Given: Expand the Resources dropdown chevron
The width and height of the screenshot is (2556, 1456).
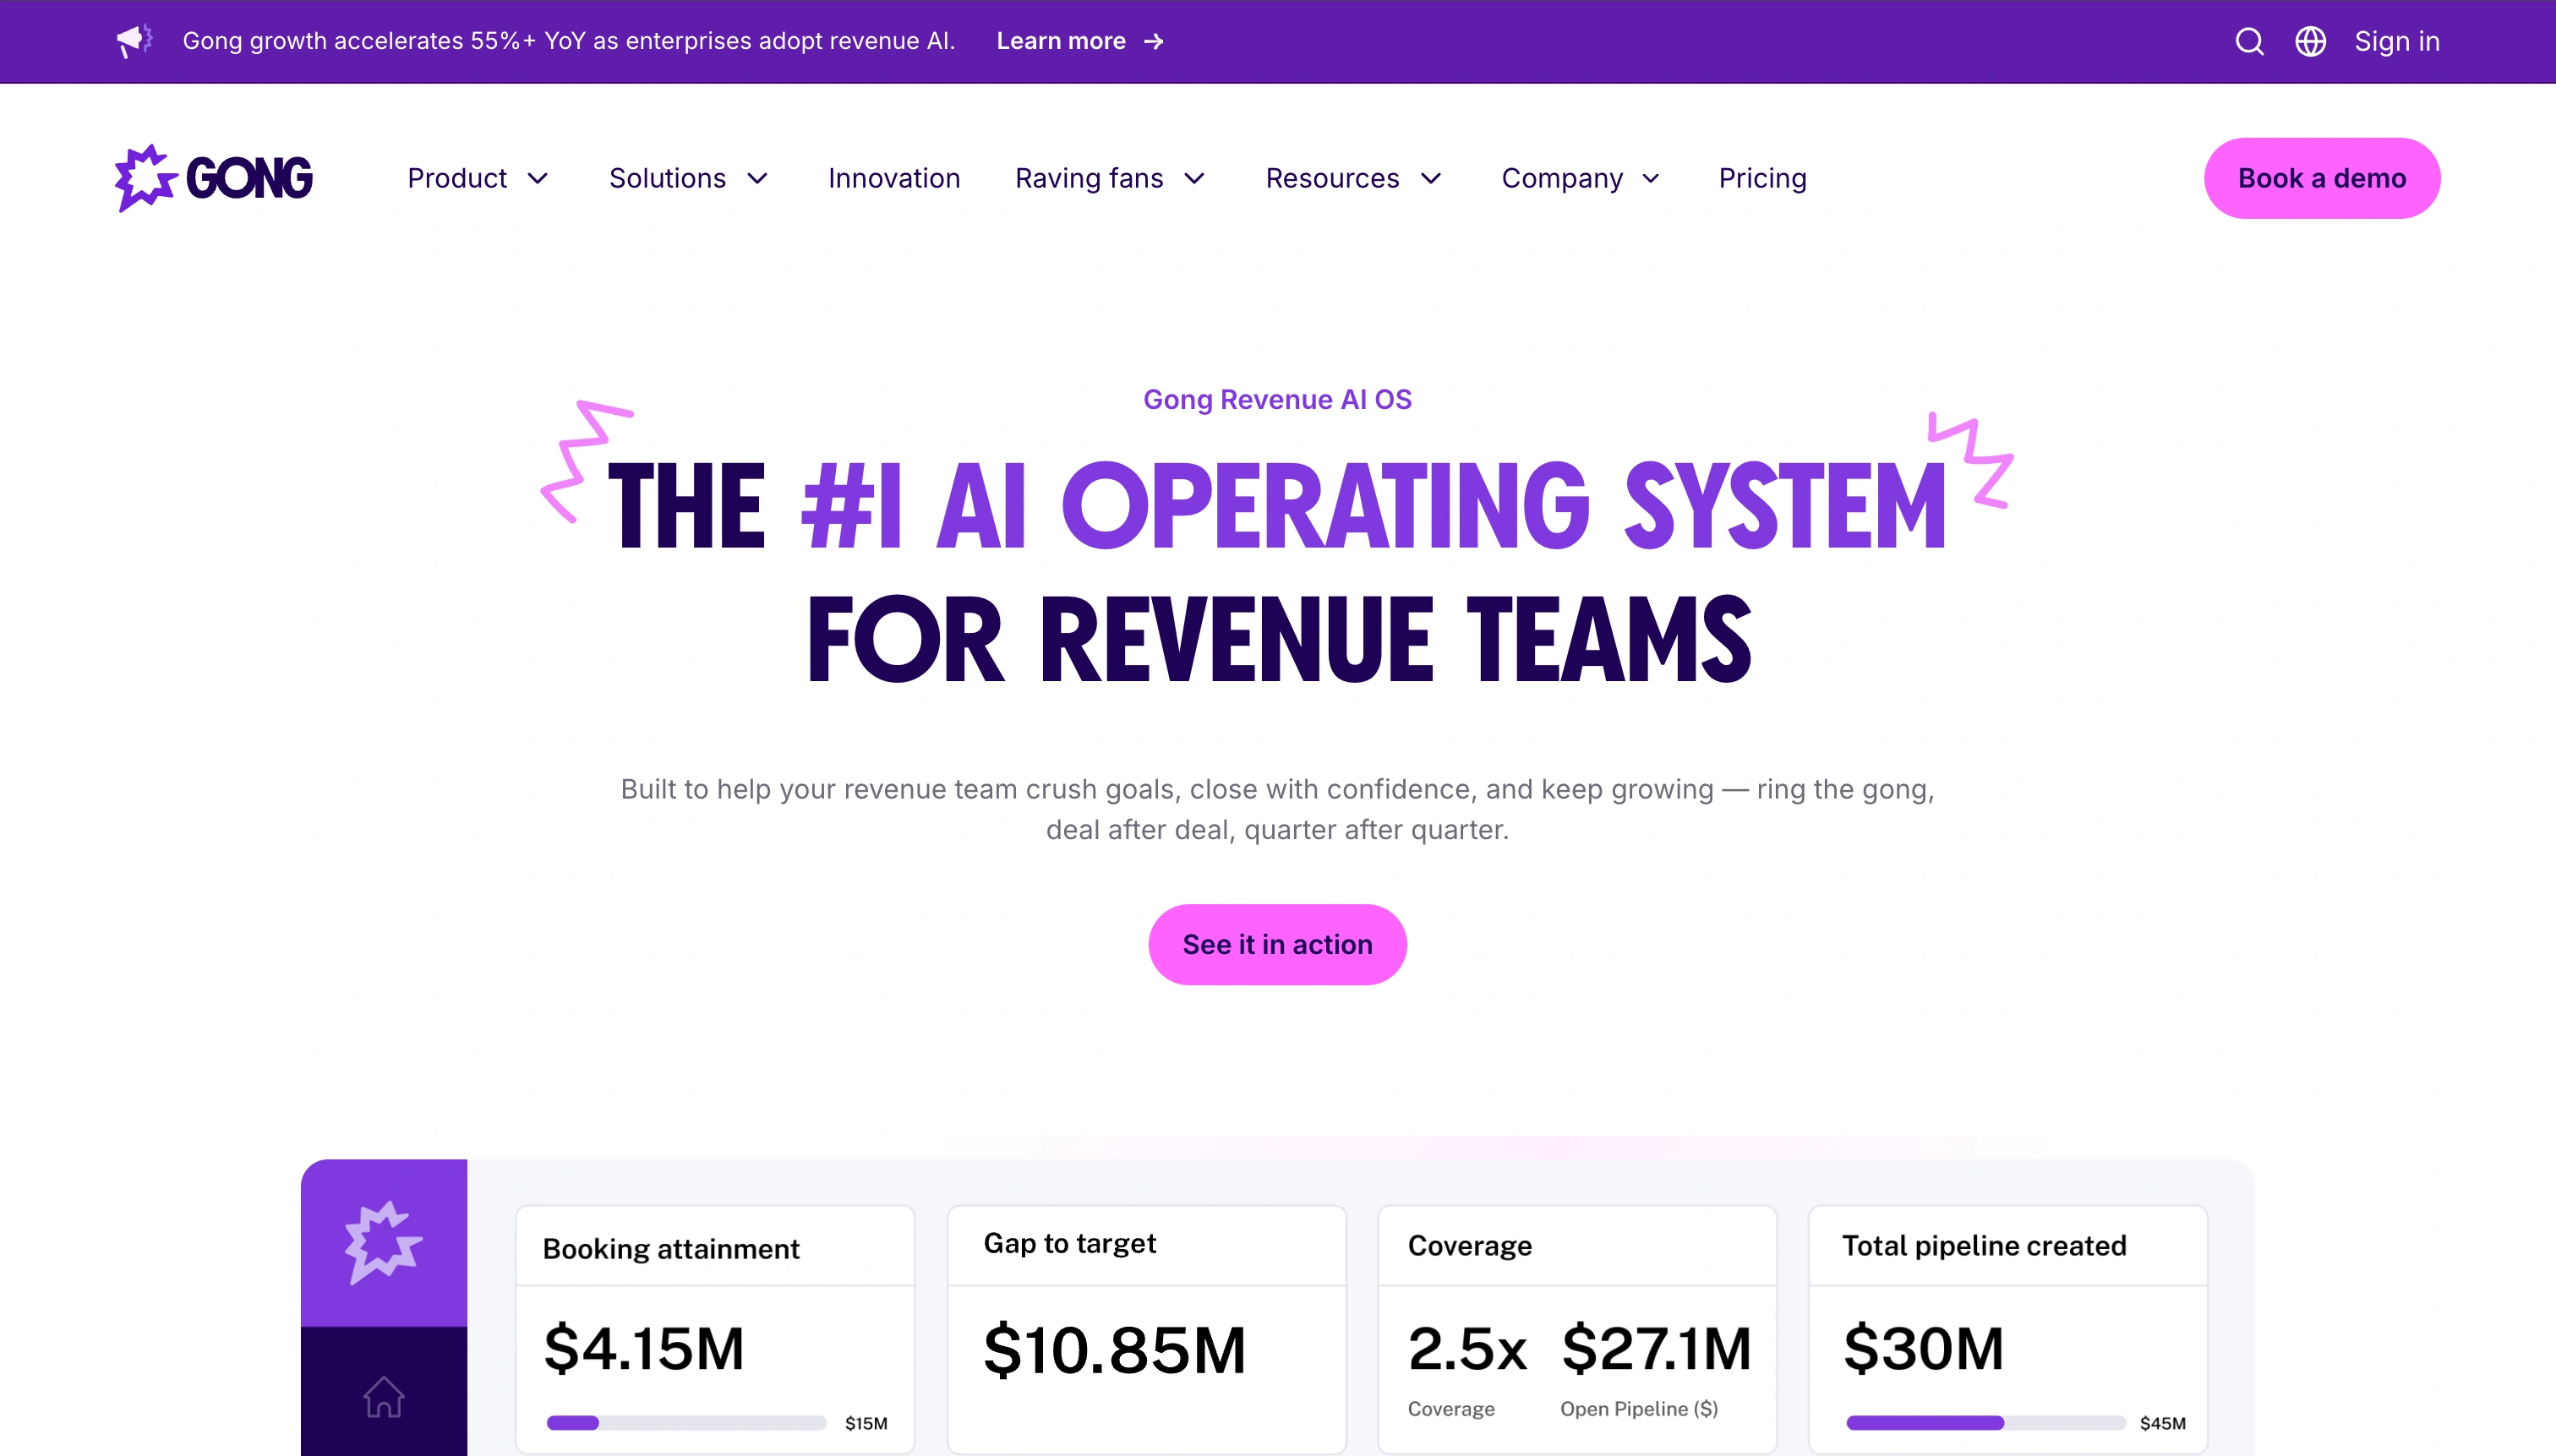Looking at the screenshot, I should (x=1432, y=179).
